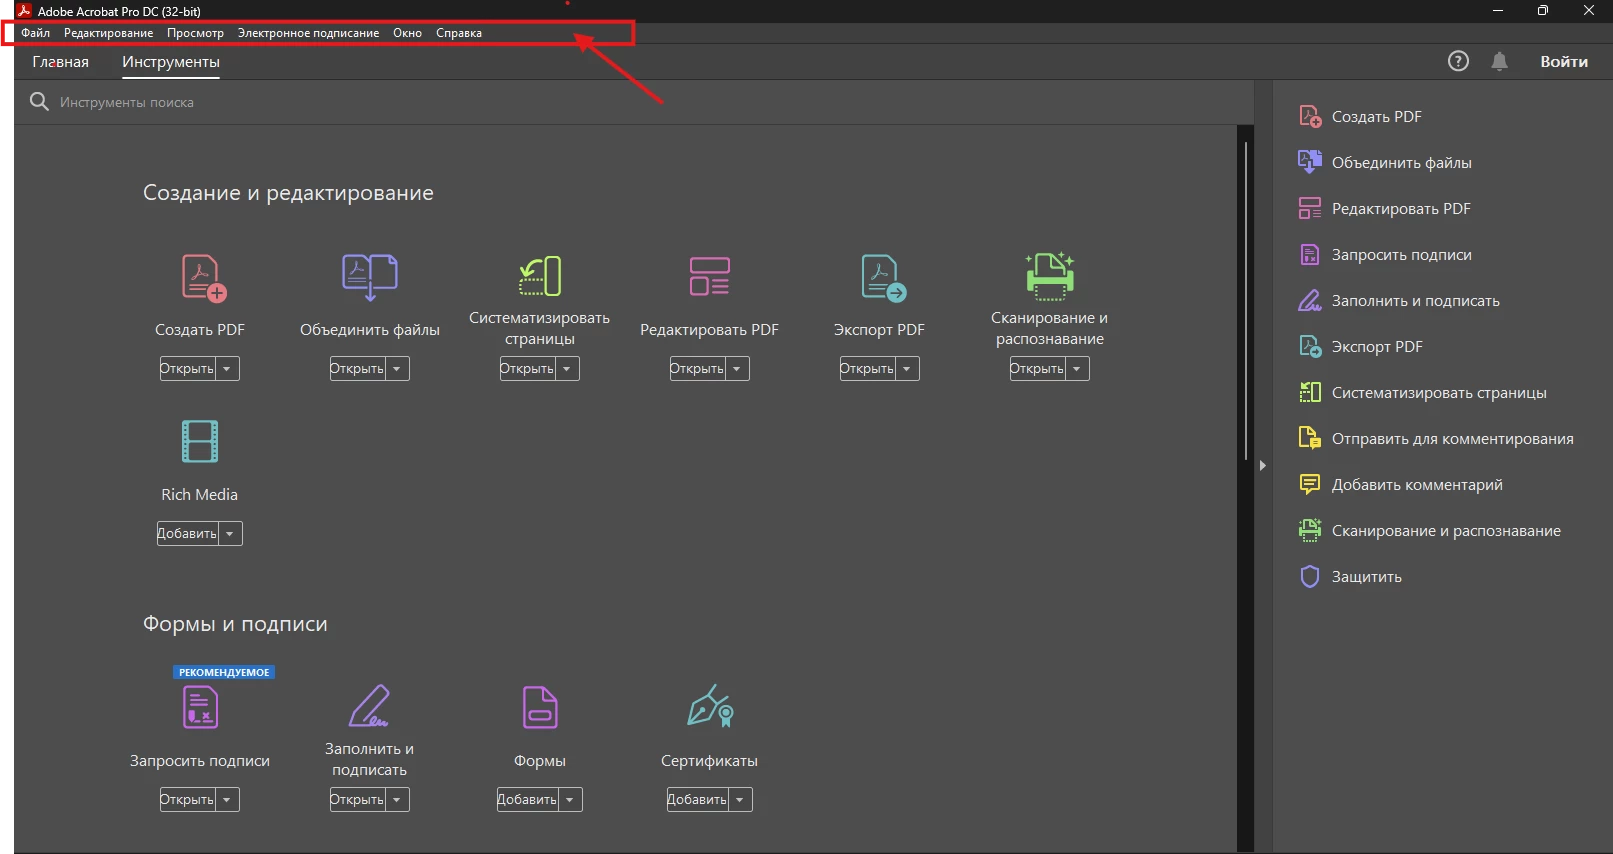Screen dimensions: 1613x854
Task: Click the tools list vertical scrollbar
Action: tap(1246, 300)
